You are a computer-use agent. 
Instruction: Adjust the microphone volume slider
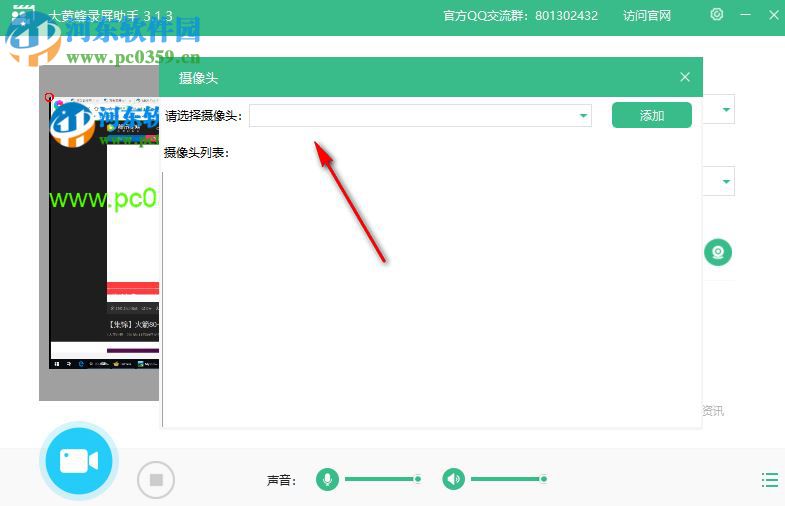click(x=383, y=479)
